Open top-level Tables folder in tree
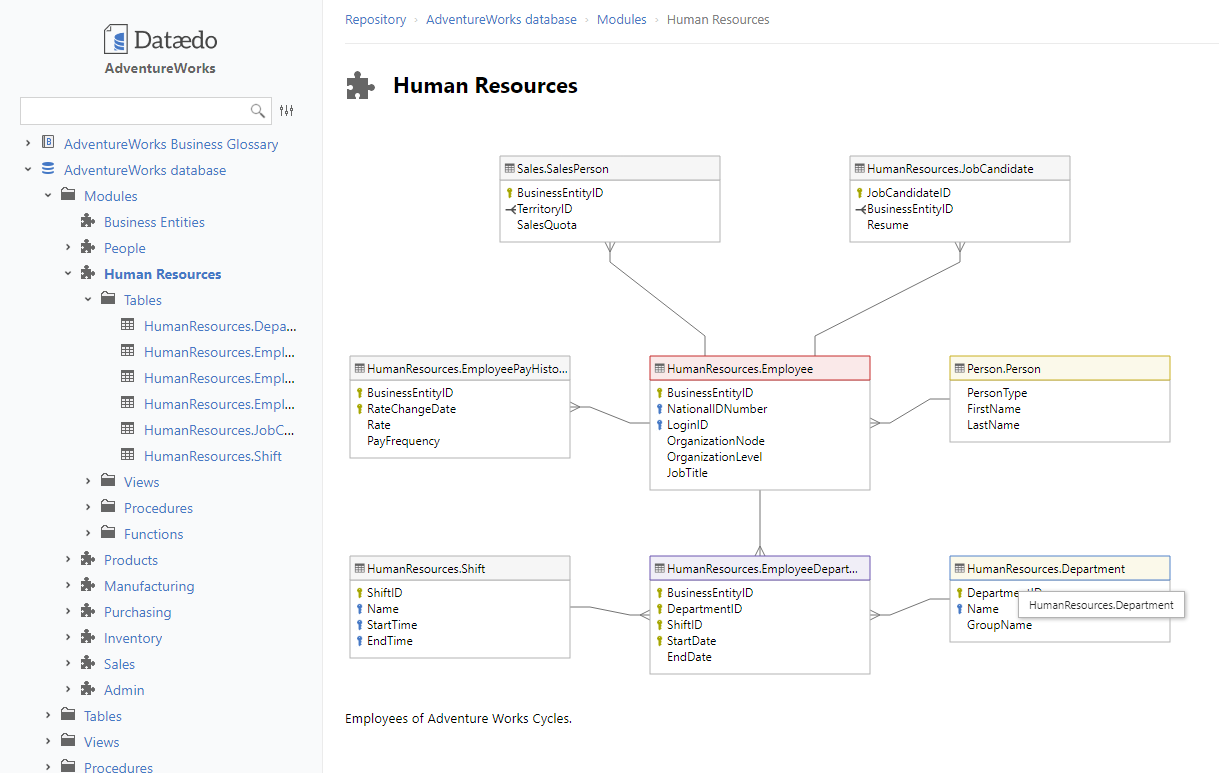Screen dimensions: 1219x773 pos(103,716)
